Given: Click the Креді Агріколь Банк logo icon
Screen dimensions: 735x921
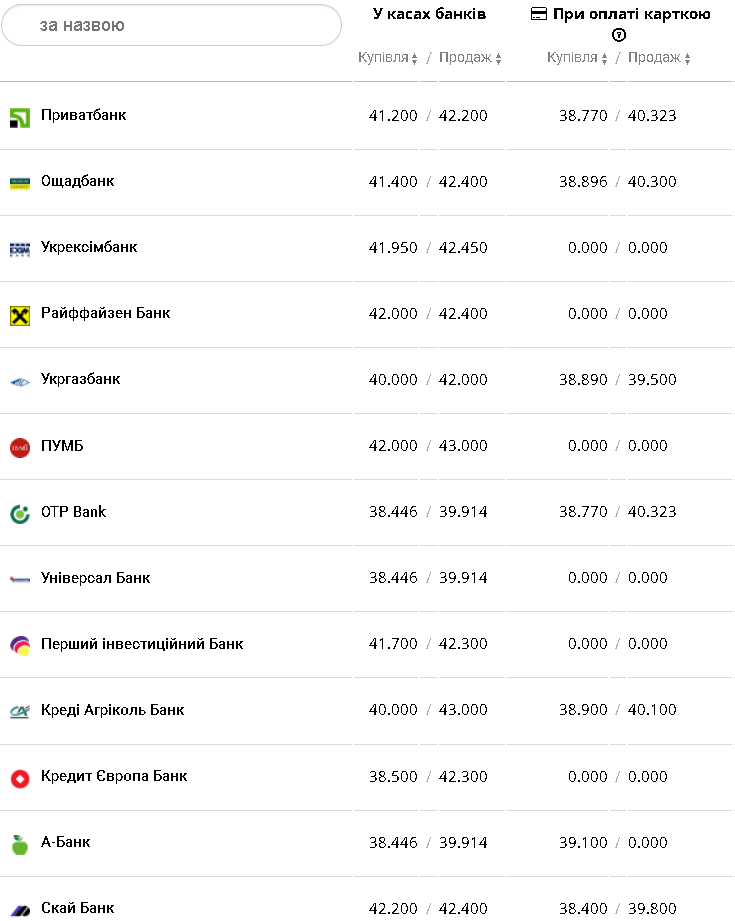Looking at the screenshot, I should point(20,711).
